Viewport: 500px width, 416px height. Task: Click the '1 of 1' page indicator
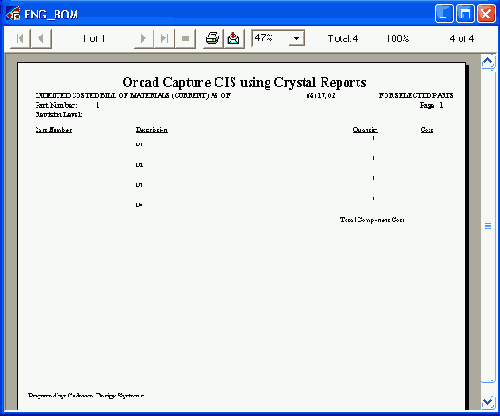click(x=94, y=39)
